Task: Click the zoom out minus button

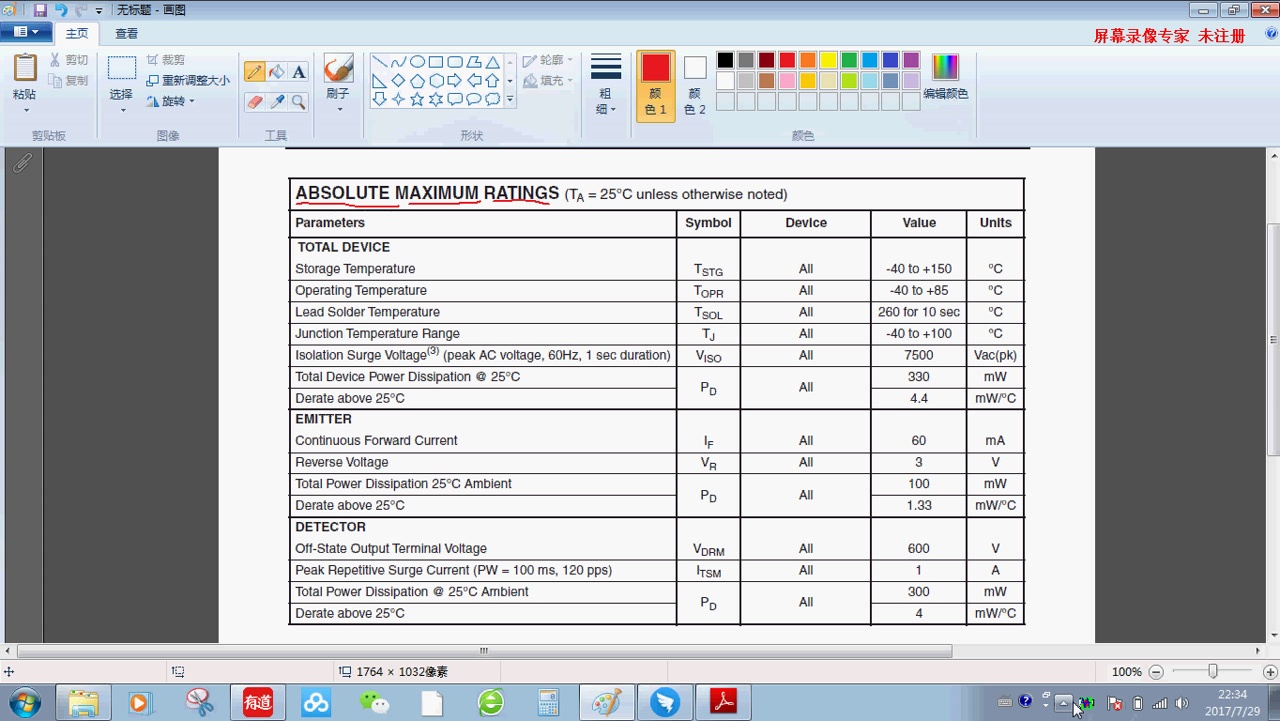Action: point(1156,672)
